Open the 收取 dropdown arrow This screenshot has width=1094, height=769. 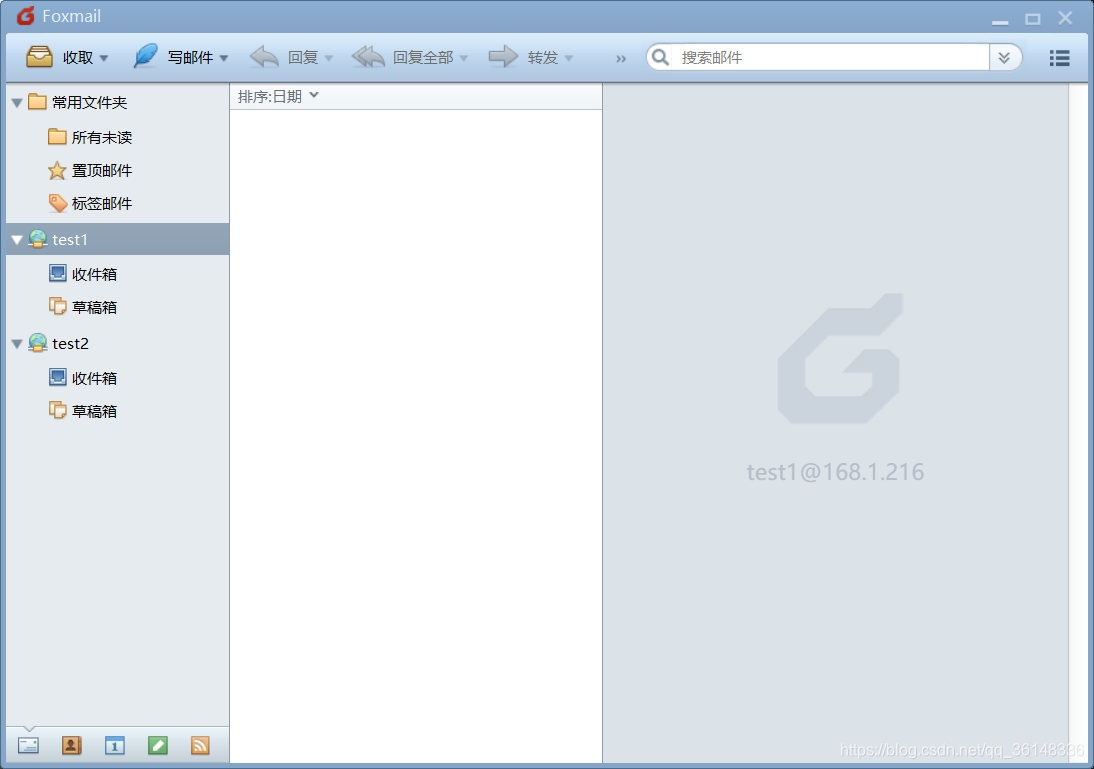click(104, 58)
